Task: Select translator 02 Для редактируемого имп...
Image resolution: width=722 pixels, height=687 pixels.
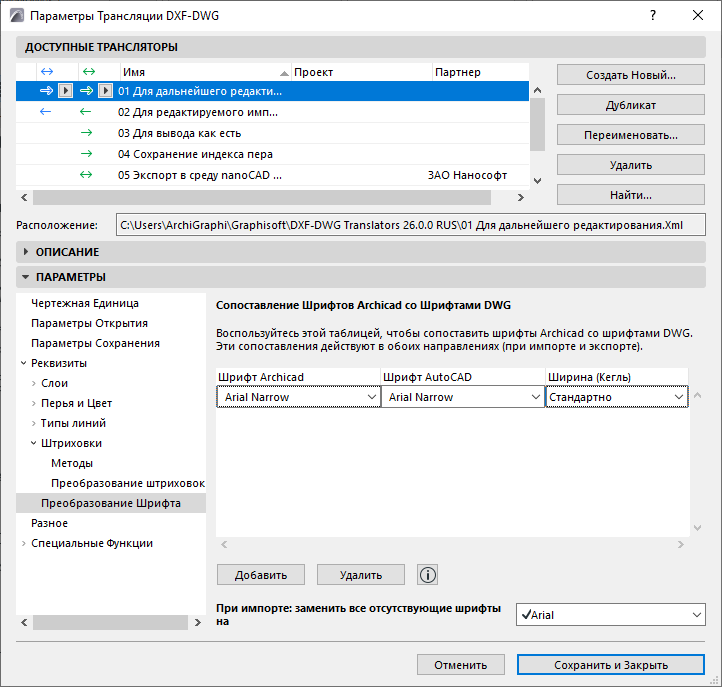Action: click(272, 112)
